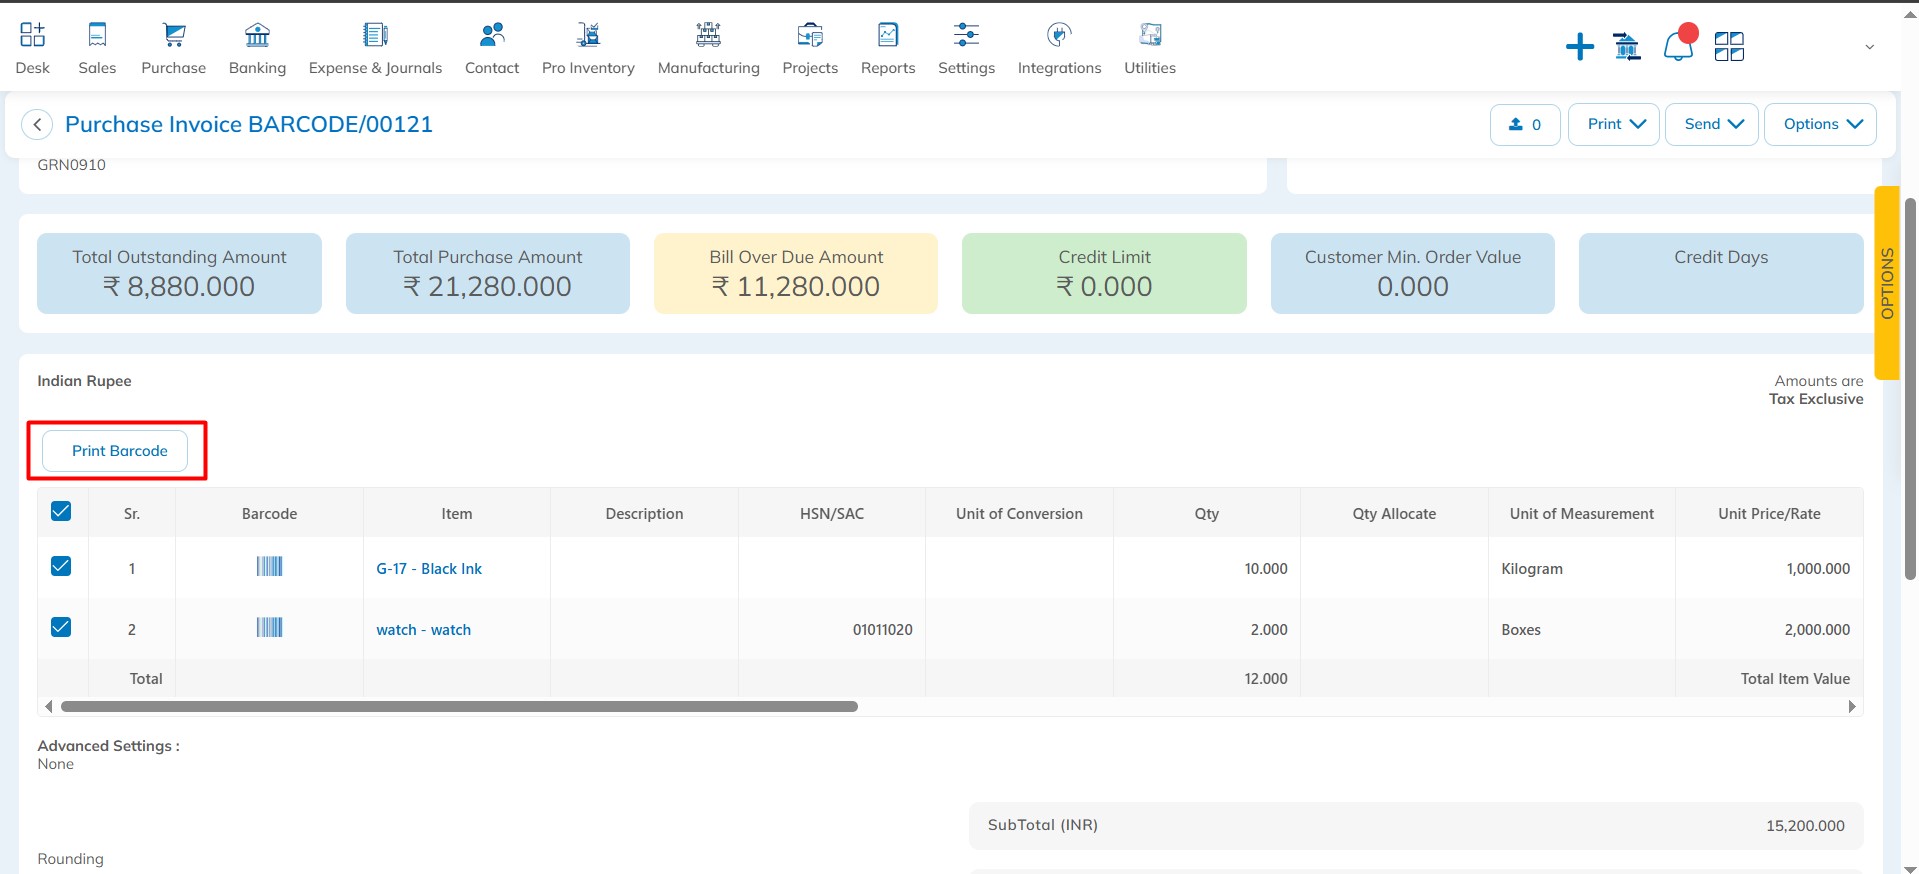Screen dimensions: 1919x874
Task: Expand the Send dropdown
Action: [x=1712, y=125]
